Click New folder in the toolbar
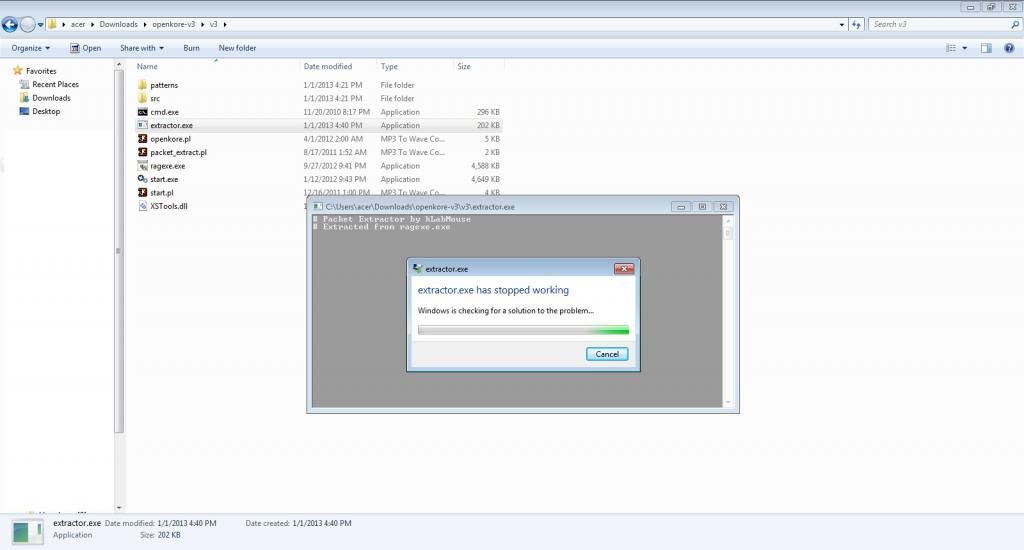This screenshot has width=1024, height=550. click(237, 48)
